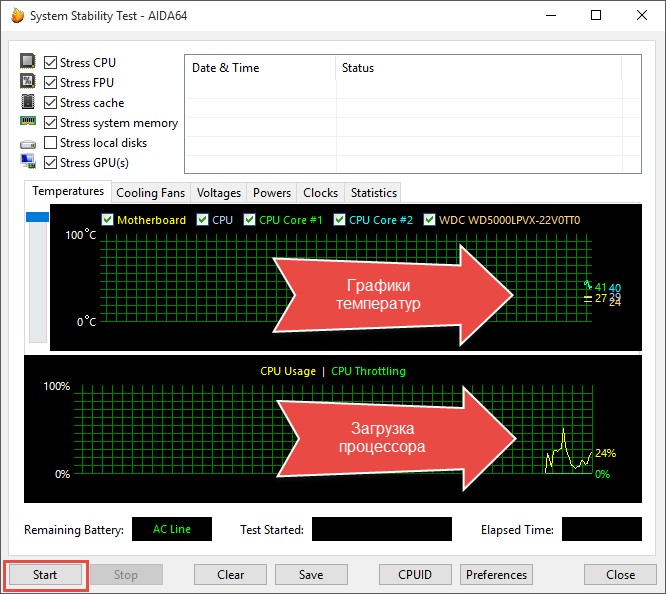Click the Test Started black value field
Viewport: 666px width, 594px height.
point(382,529)
